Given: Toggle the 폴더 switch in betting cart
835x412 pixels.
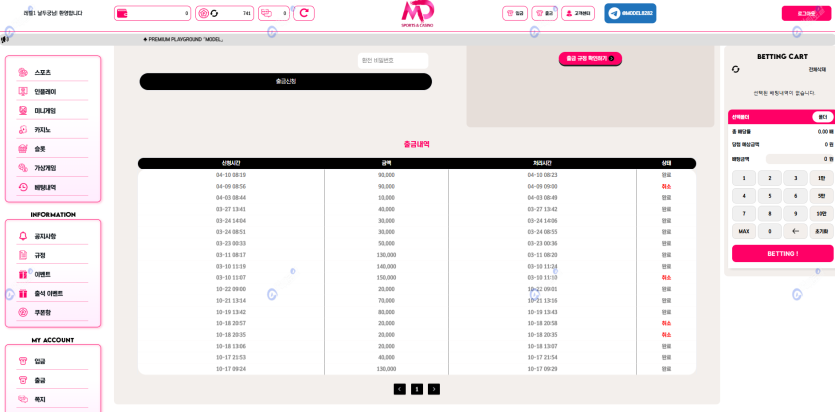Looking at the screenshot, I should click(822, 117).
